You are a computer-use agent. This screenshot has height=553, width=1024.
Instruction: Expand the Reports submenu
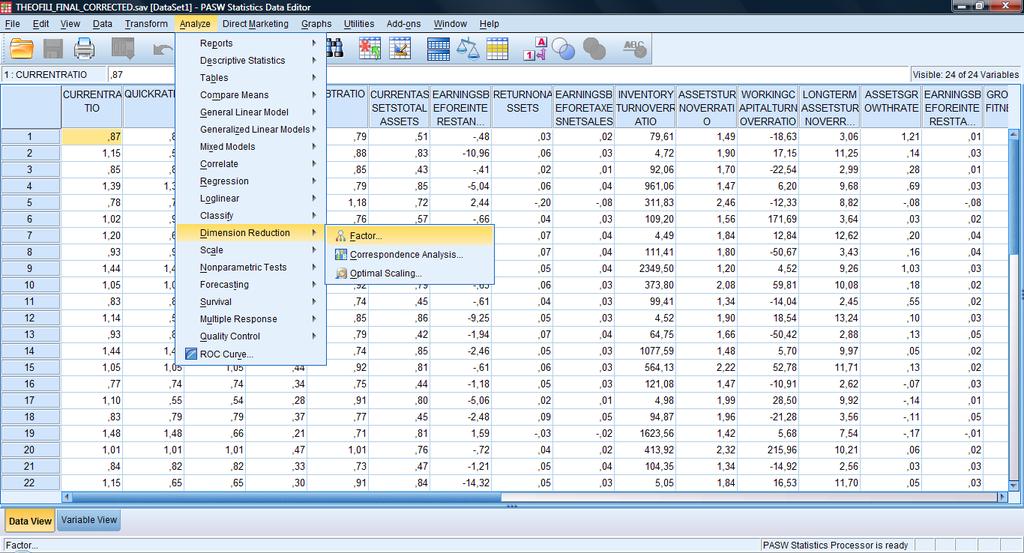[251, 43]
